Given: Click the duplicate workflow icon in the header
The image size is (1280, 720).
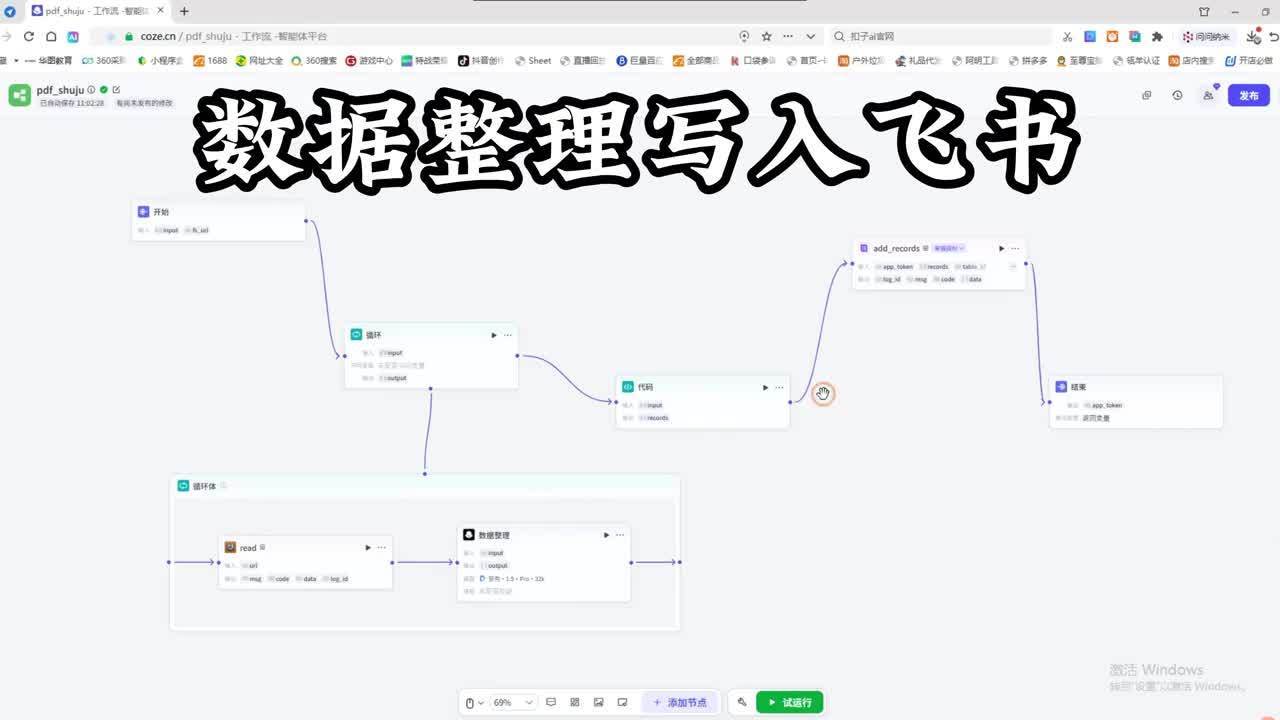Looking at the screenshot, I should [1146, 95].
